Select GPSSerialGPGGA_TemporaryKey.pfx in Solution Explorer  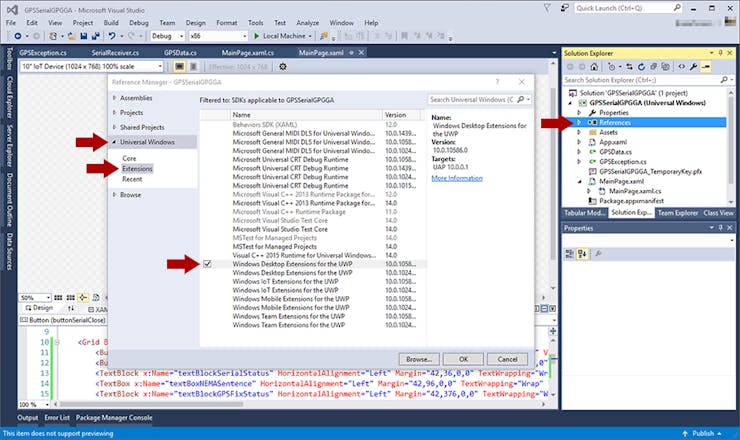[x=650, y=171]
